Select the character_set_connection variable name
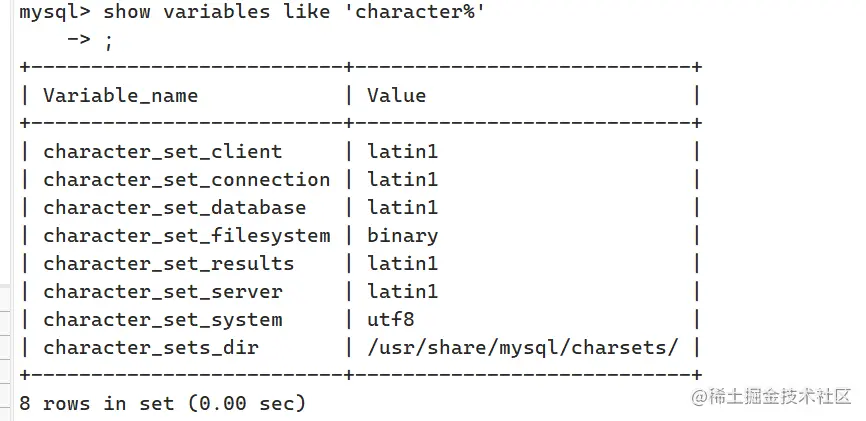 [x=187, y=180]
